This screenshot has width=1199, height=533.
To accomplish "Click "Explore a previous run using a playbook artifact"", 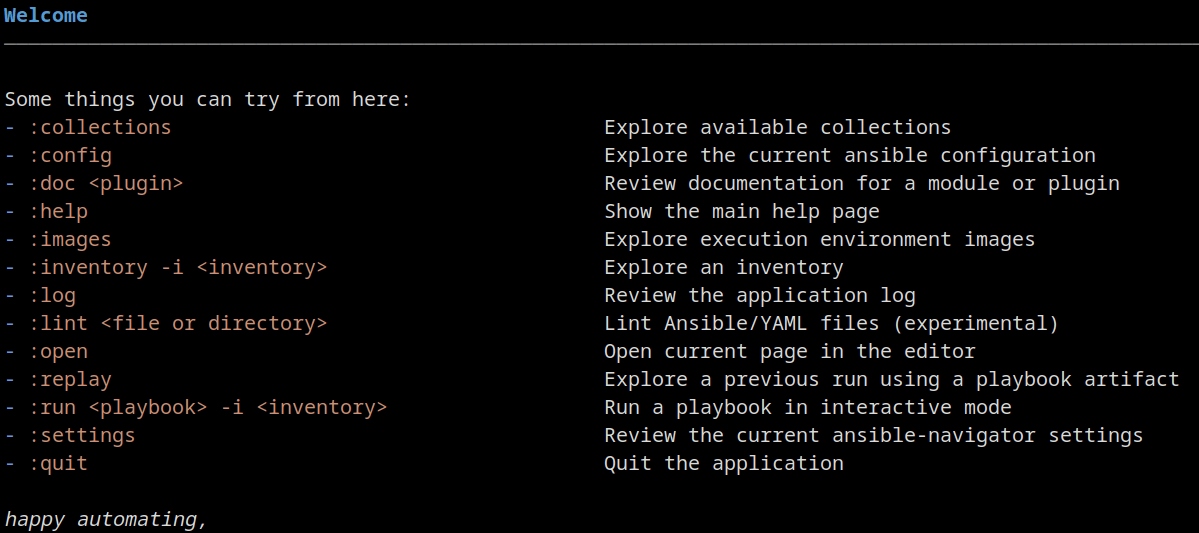I will 892,379.
